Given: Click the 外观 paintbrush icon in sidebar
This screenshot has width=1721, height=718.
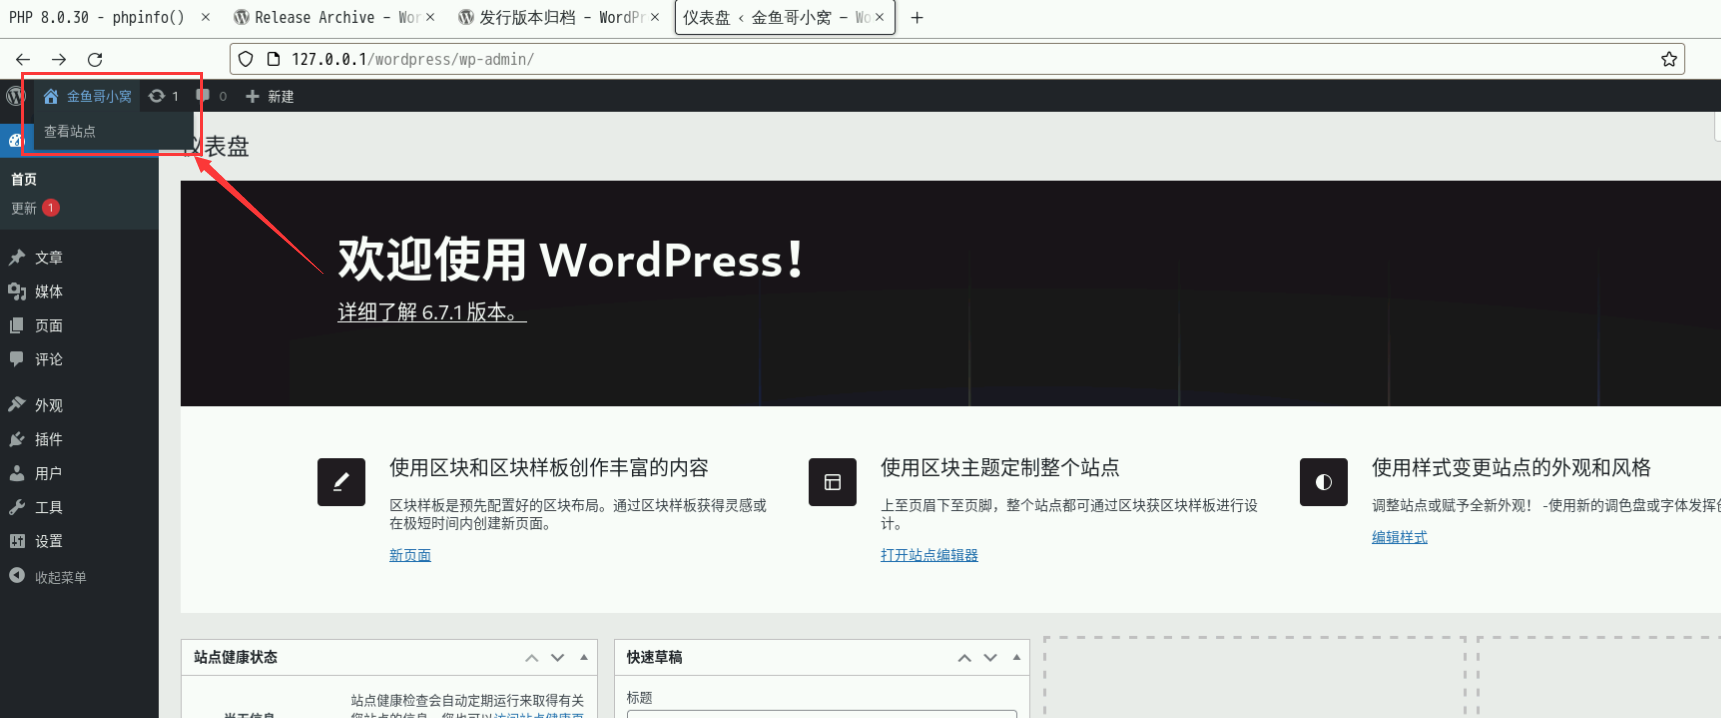Looking at the screenshot, I should point(17,405).
